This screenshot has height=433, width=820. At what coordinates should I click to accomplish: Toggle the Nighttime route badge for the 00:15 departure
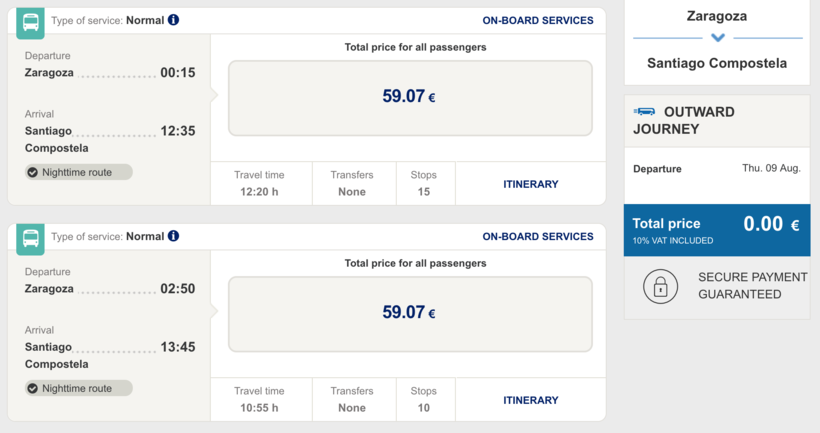[79, 172]
